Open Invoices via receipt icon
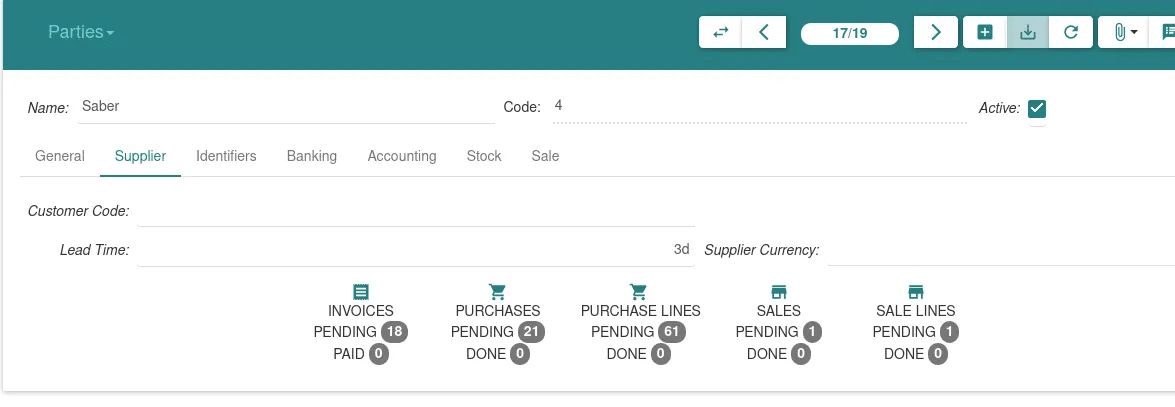The height and width of the screenshot is (407, 1175). [360, 292]
